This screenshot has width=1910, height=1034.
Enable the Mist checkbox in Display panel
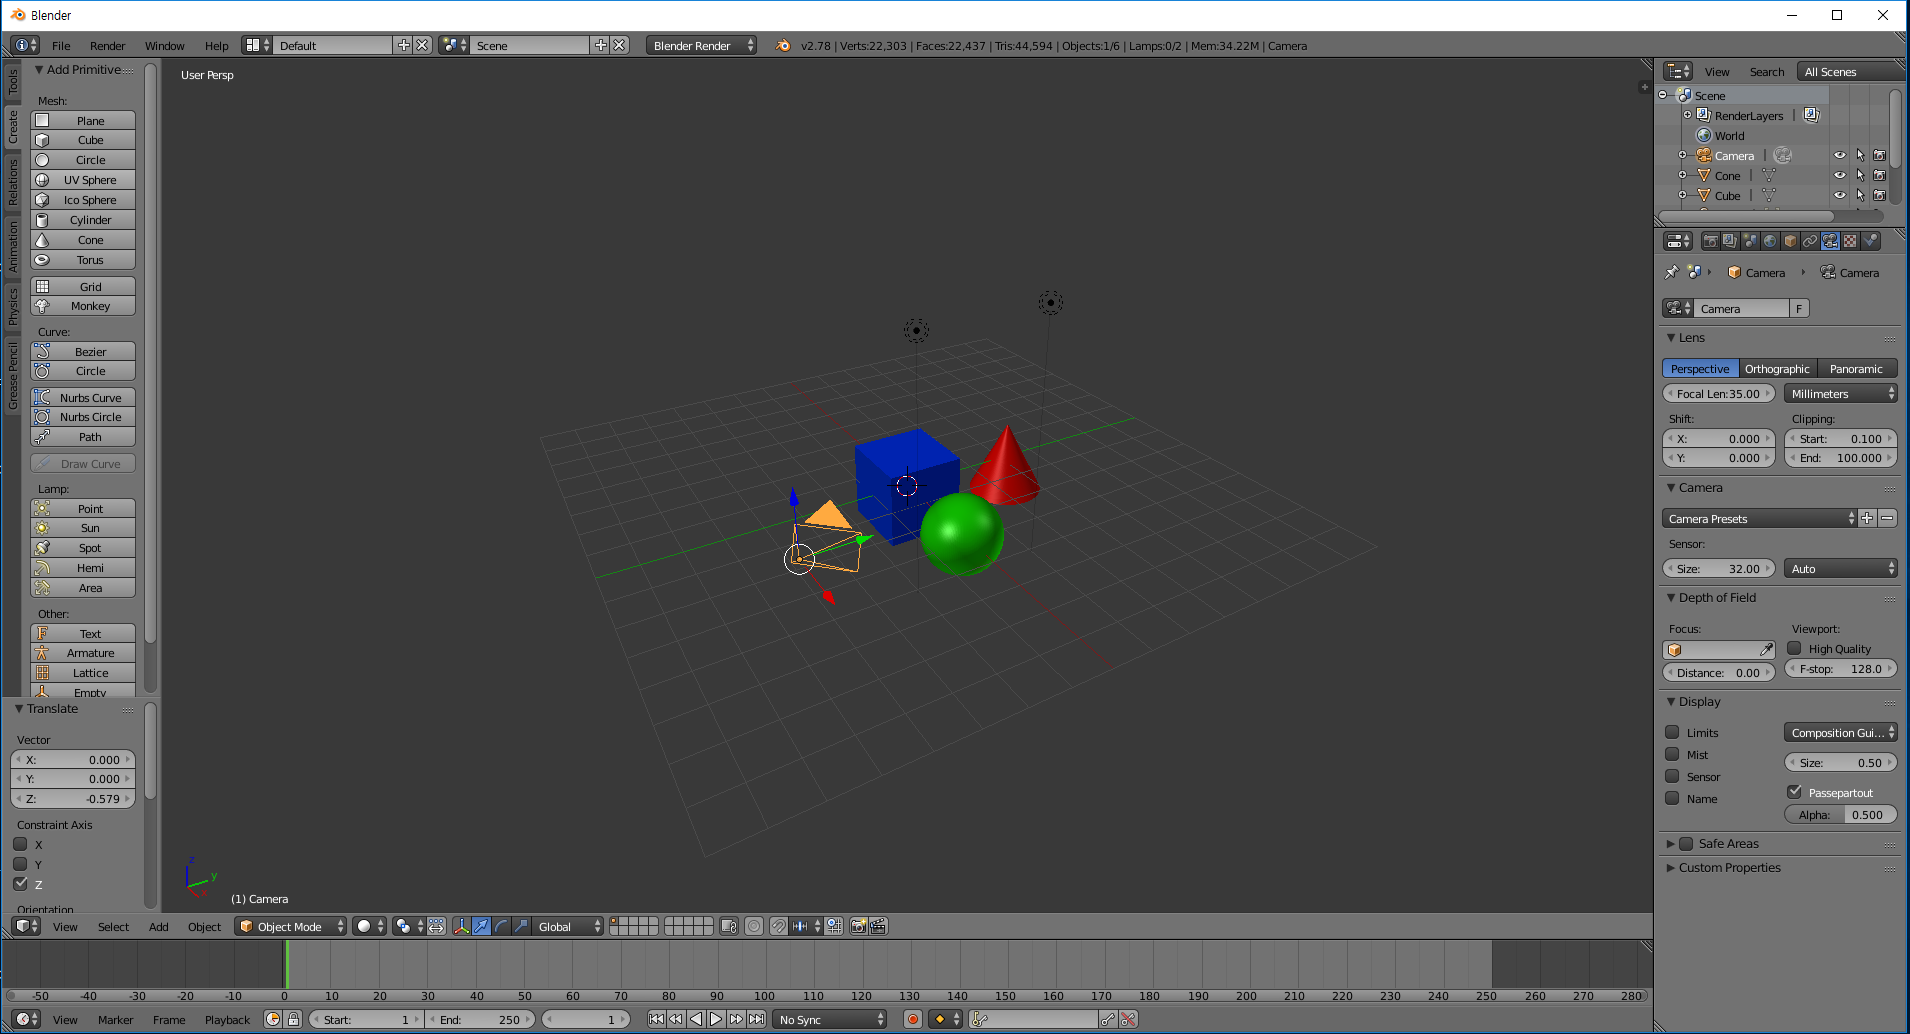pos(1673,754)
